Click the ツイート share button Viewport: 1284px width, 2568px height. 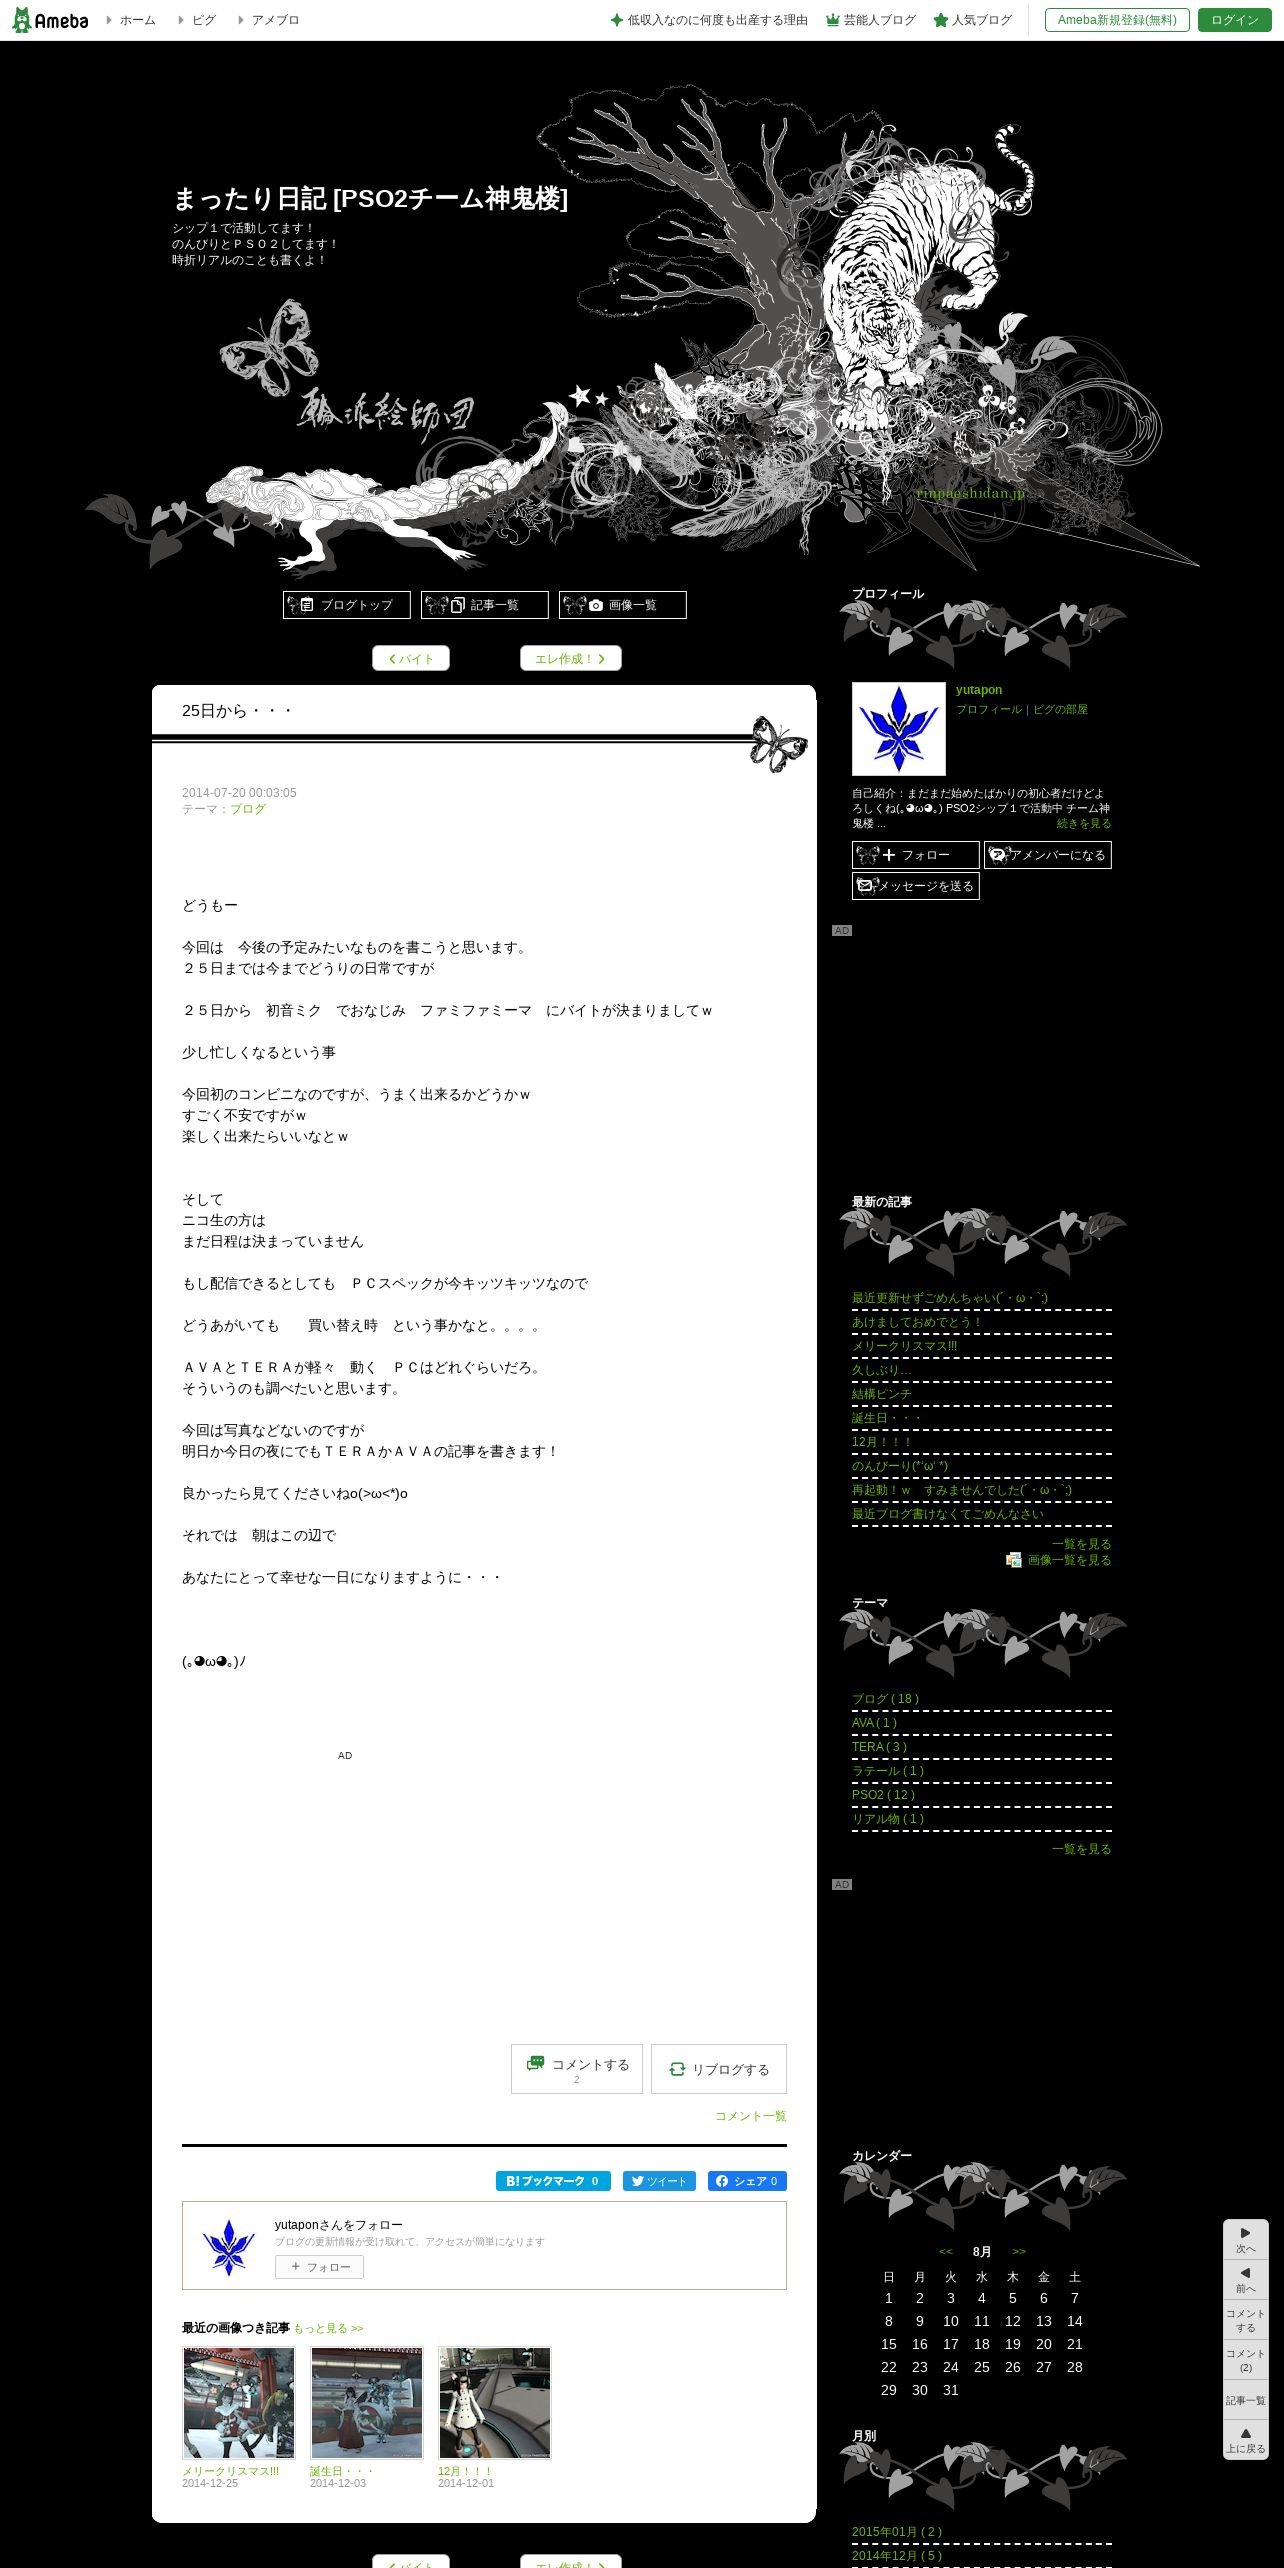pyautogui.click(x=659, y=2181)
